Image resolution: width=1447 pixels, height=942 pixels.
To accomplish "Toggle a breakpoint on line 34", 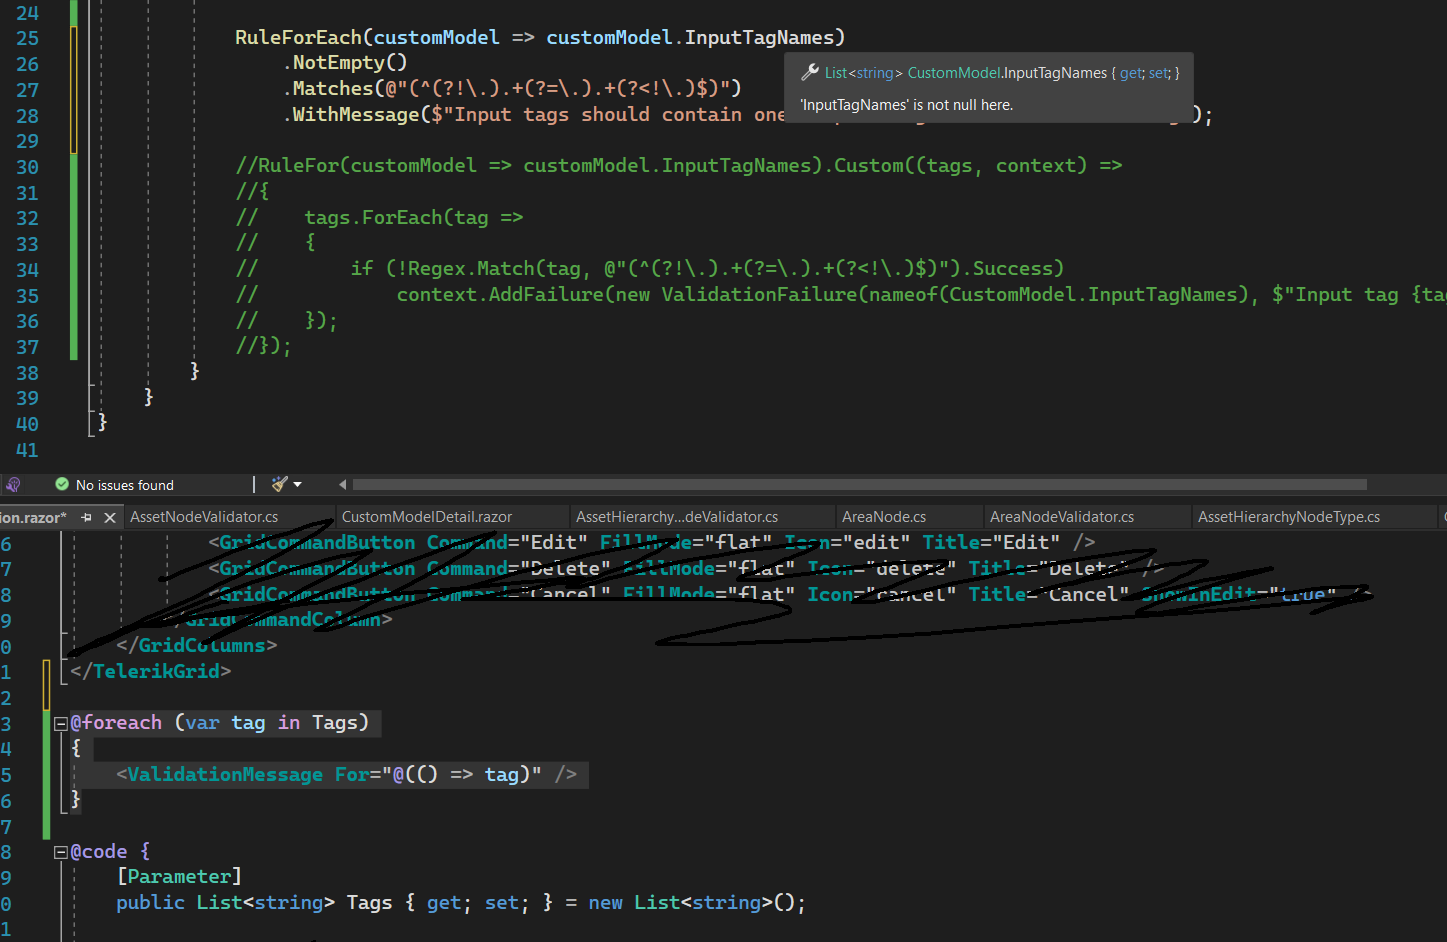I will (x=8, y=268).
